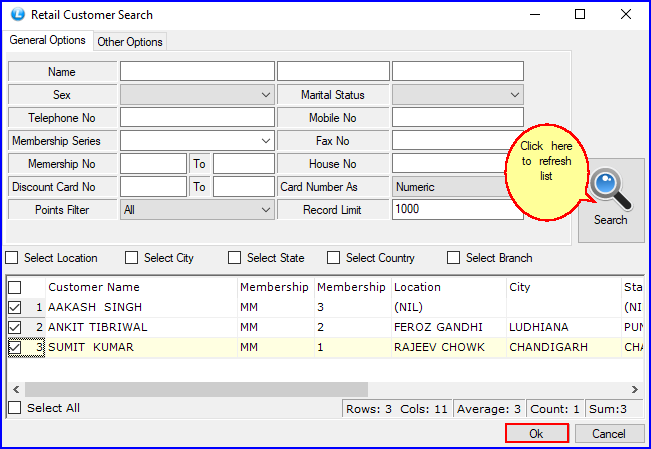
Task: Select the SUMIT KUMAR name cell
Action: [141, 347]
